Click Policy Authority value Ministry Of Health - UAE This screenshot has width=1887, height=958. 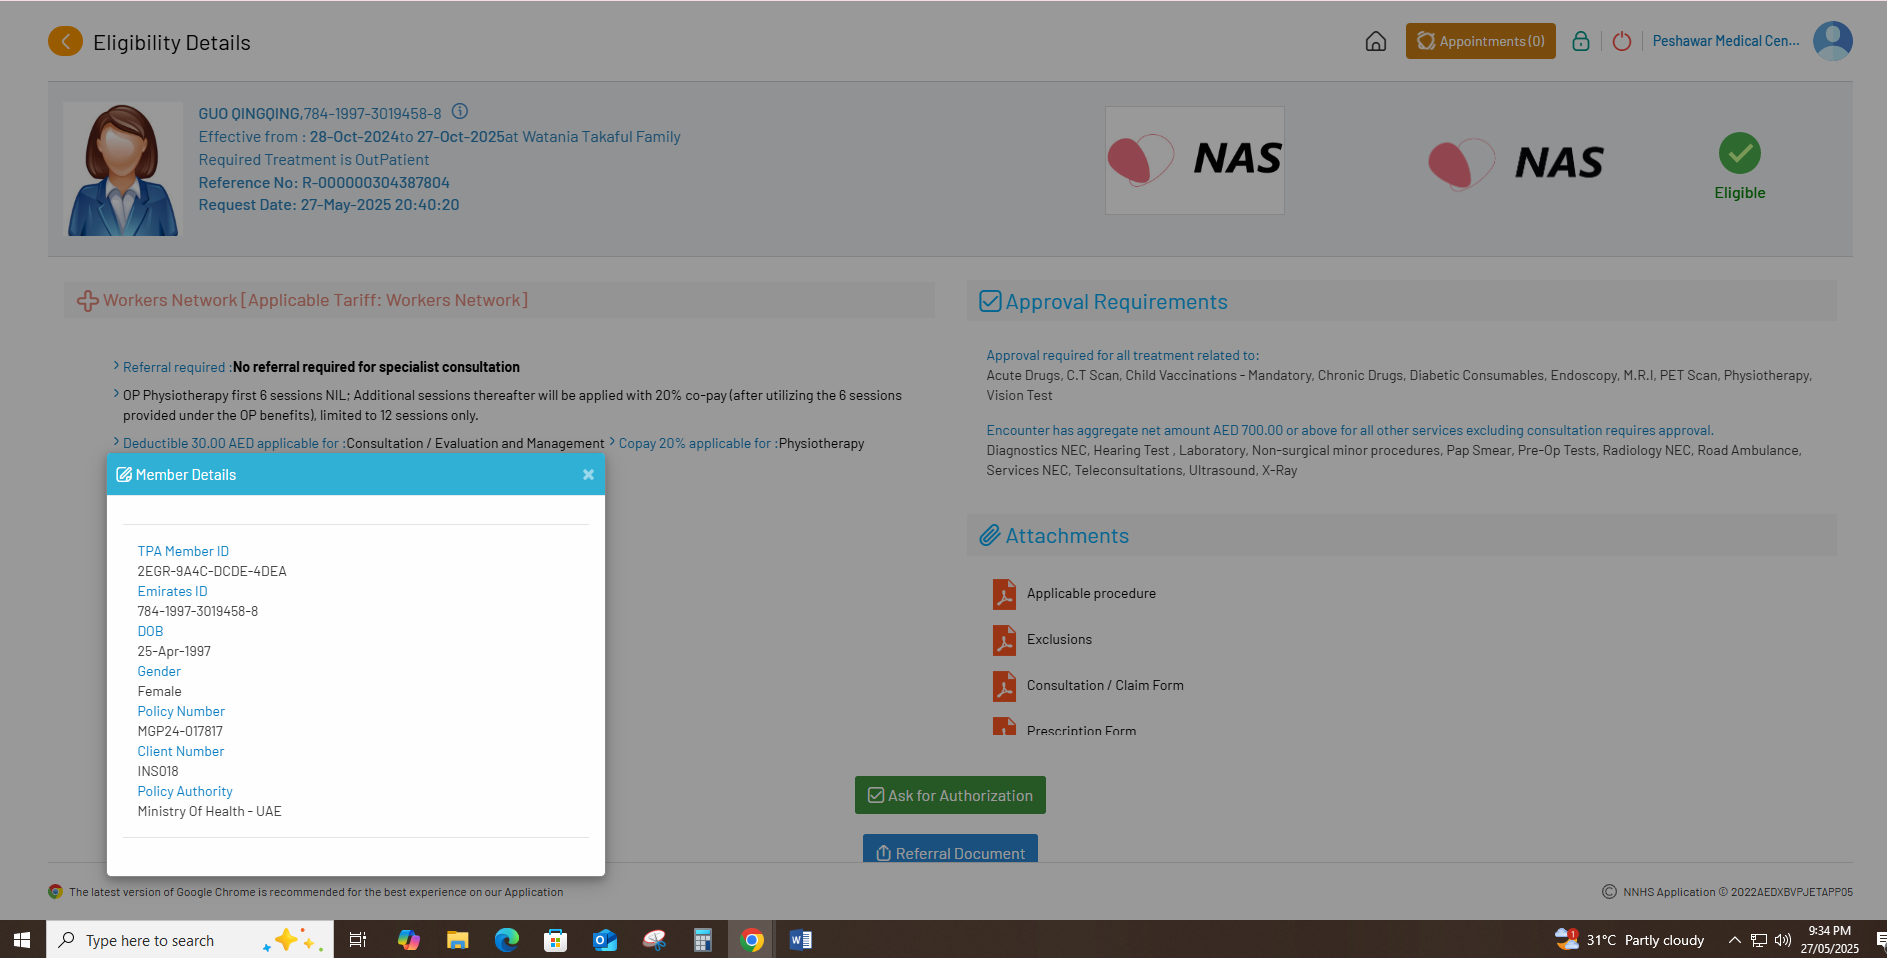click(x=209, y=811)
